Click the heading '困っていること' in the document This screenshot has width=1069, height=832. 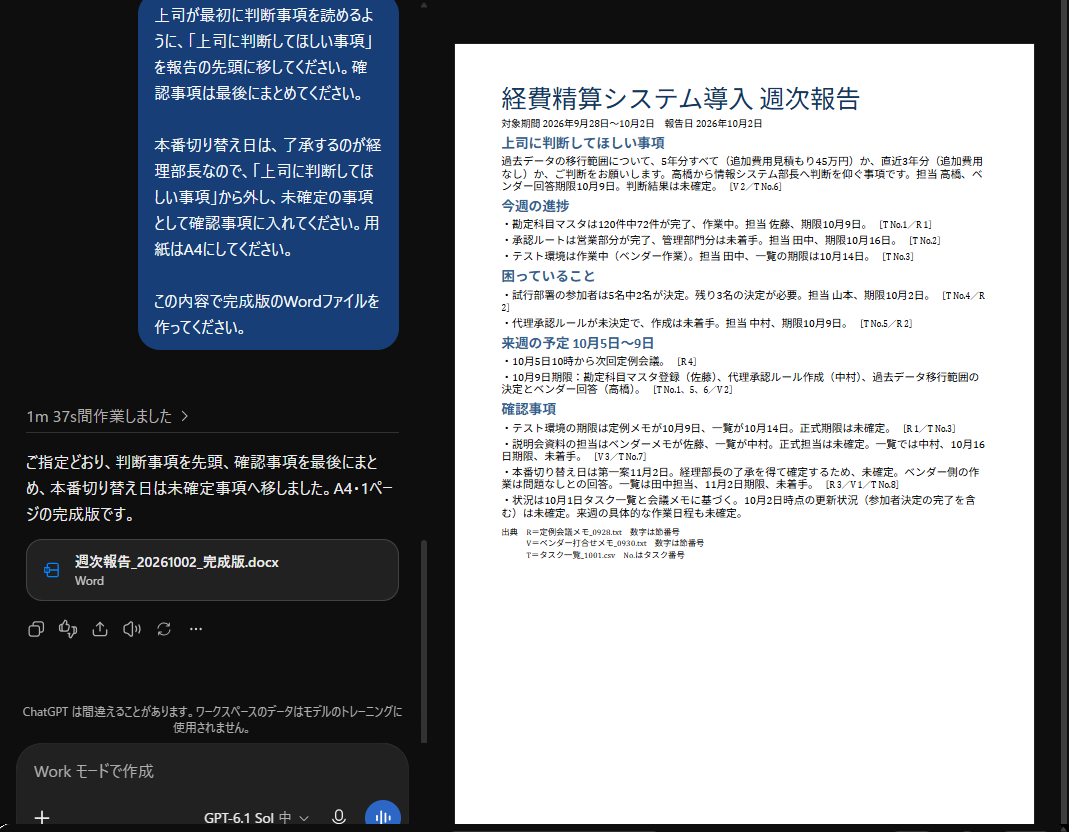point(548,276)
